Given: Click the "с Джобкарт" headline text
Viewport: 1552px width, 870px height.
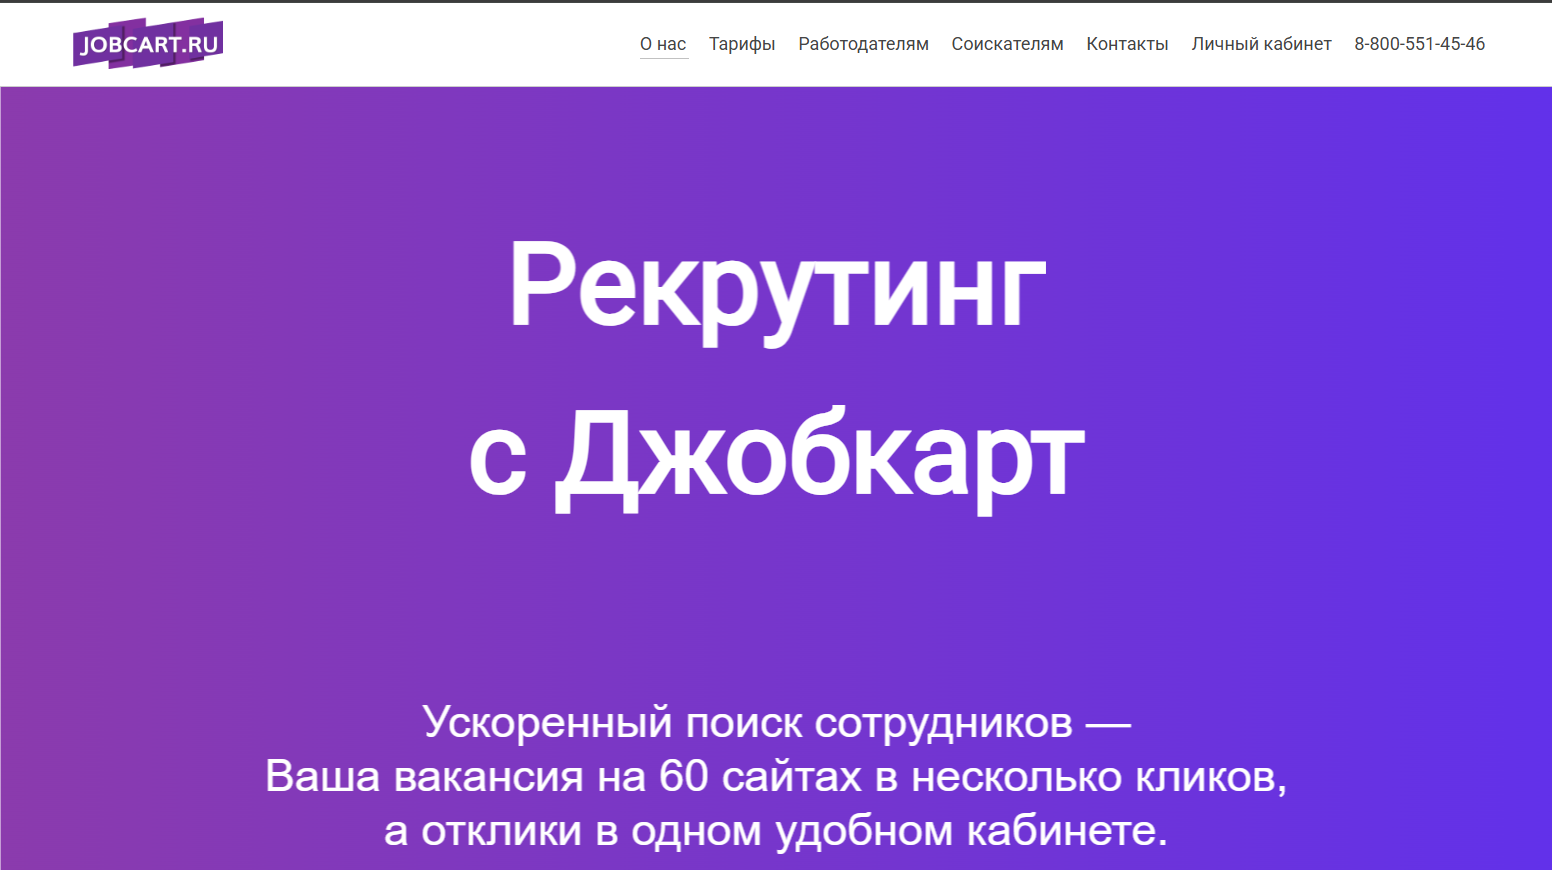Looking at the screenshot, I should (777, 455).
